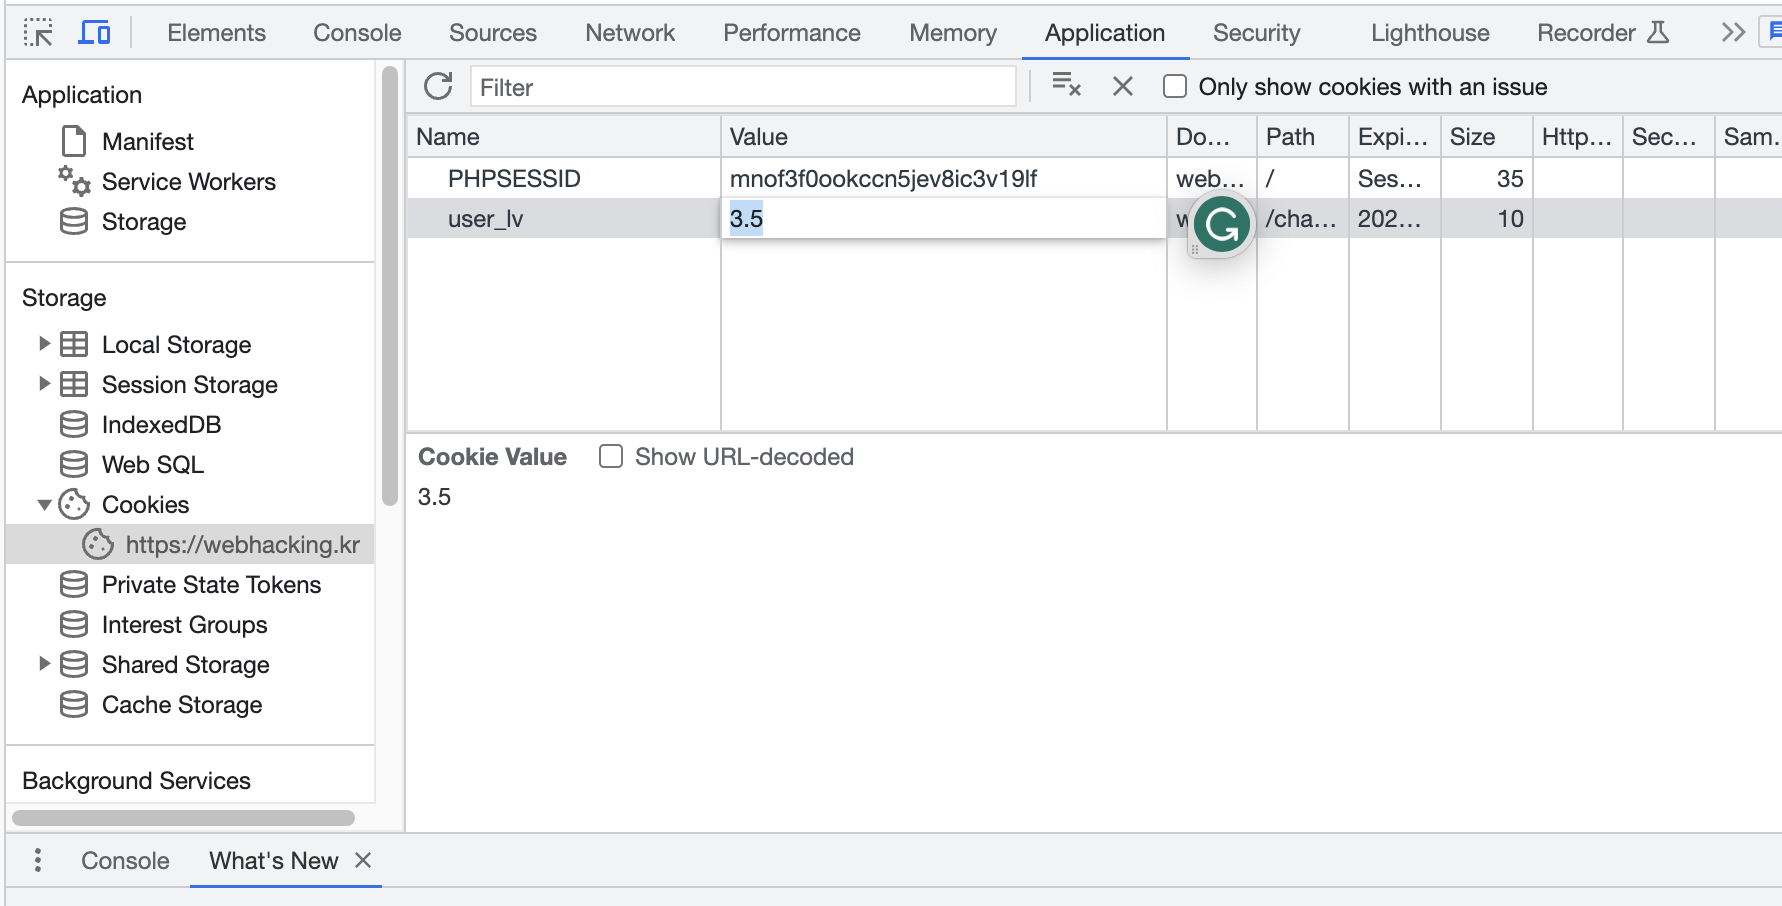Click the Shared Storage database icon

[74, 664]
